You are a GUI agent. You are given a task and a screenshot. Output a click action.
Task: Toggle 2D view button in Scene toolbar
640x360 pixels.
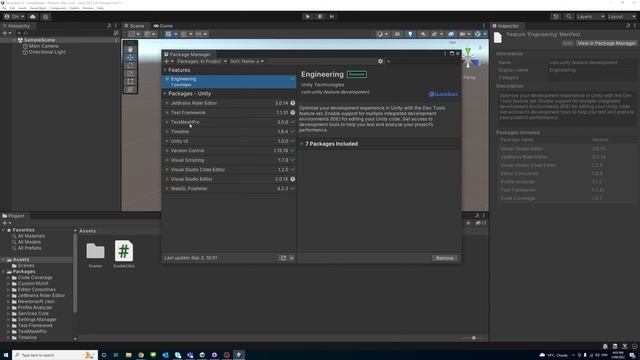pyautogui.click(x=397, y=34)
